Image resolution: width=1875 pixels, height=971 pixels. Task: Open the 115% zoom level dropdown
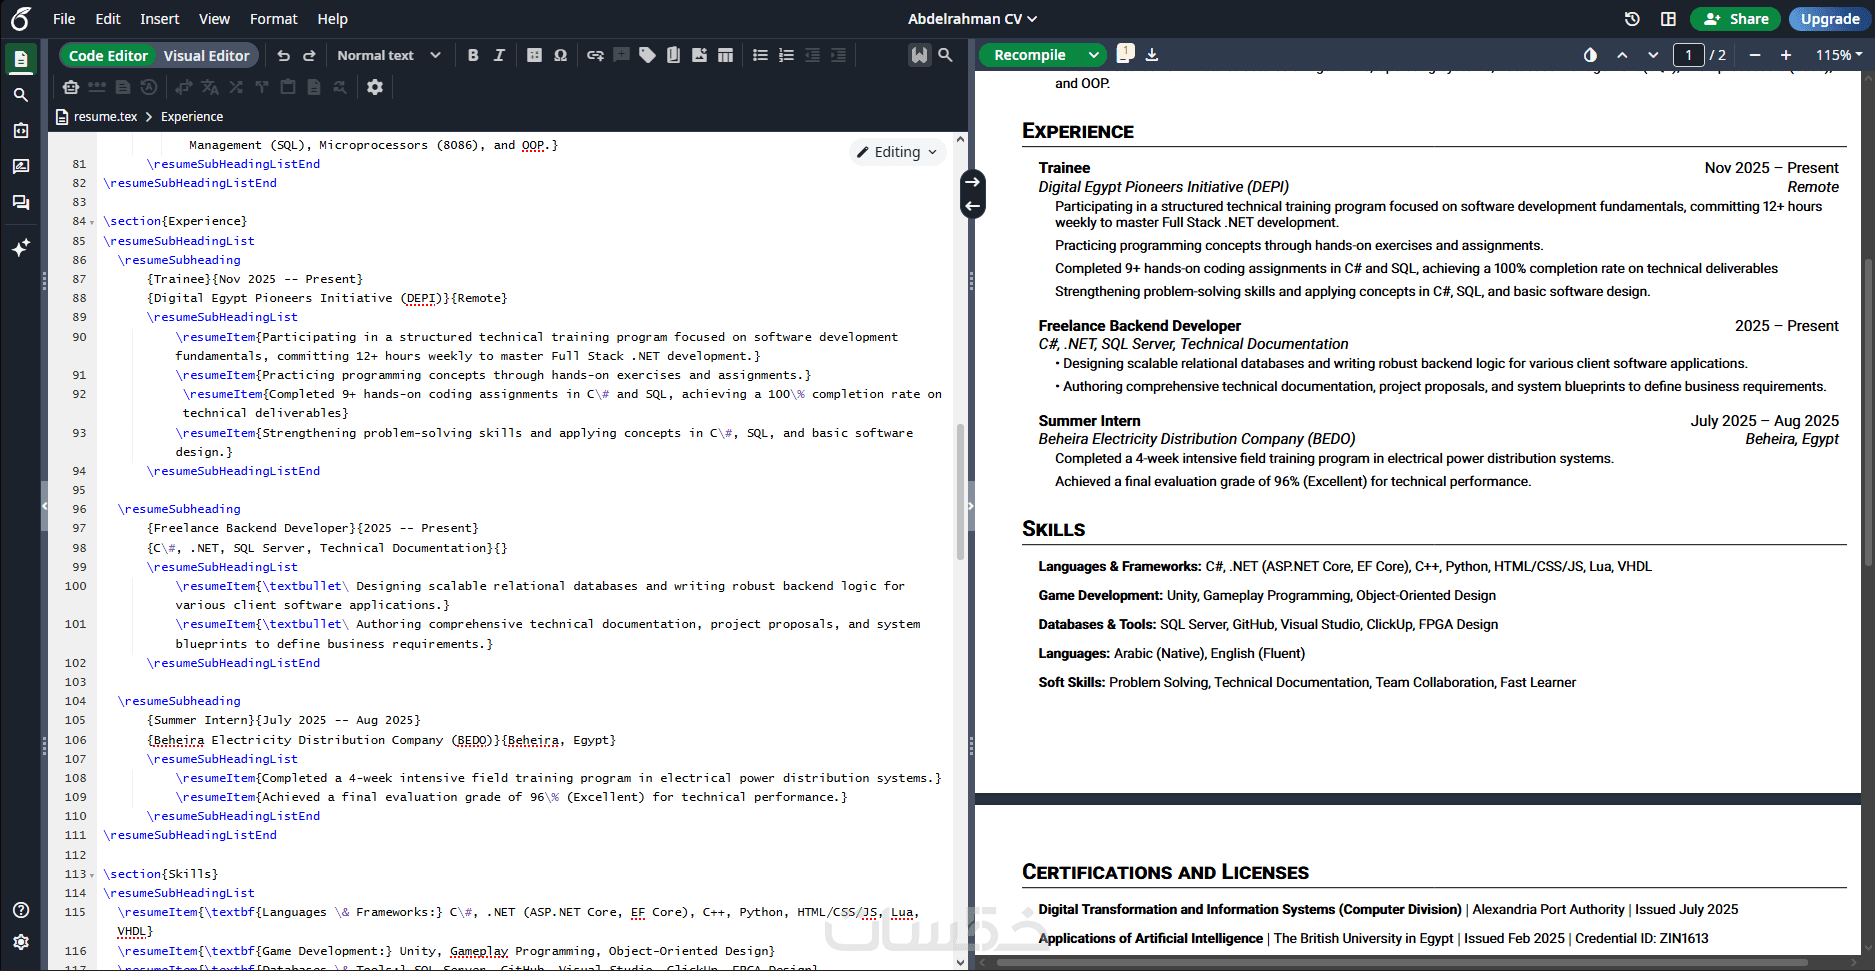(1839, 55)
